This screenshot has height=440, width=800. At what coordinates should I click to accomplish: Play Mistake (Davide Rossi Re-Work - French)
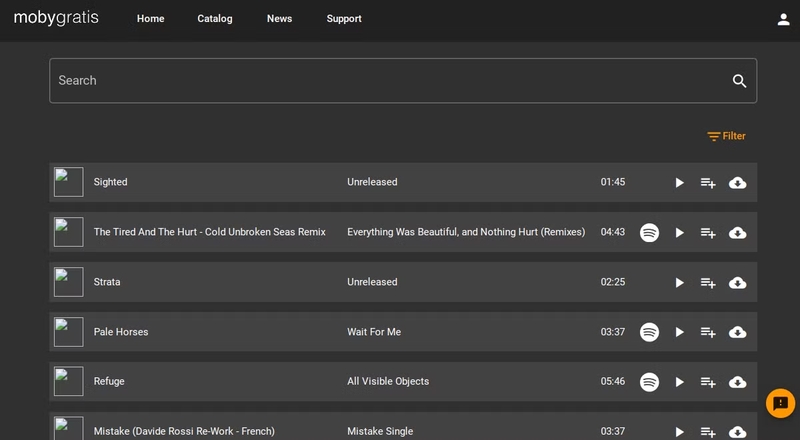[679, 432]
